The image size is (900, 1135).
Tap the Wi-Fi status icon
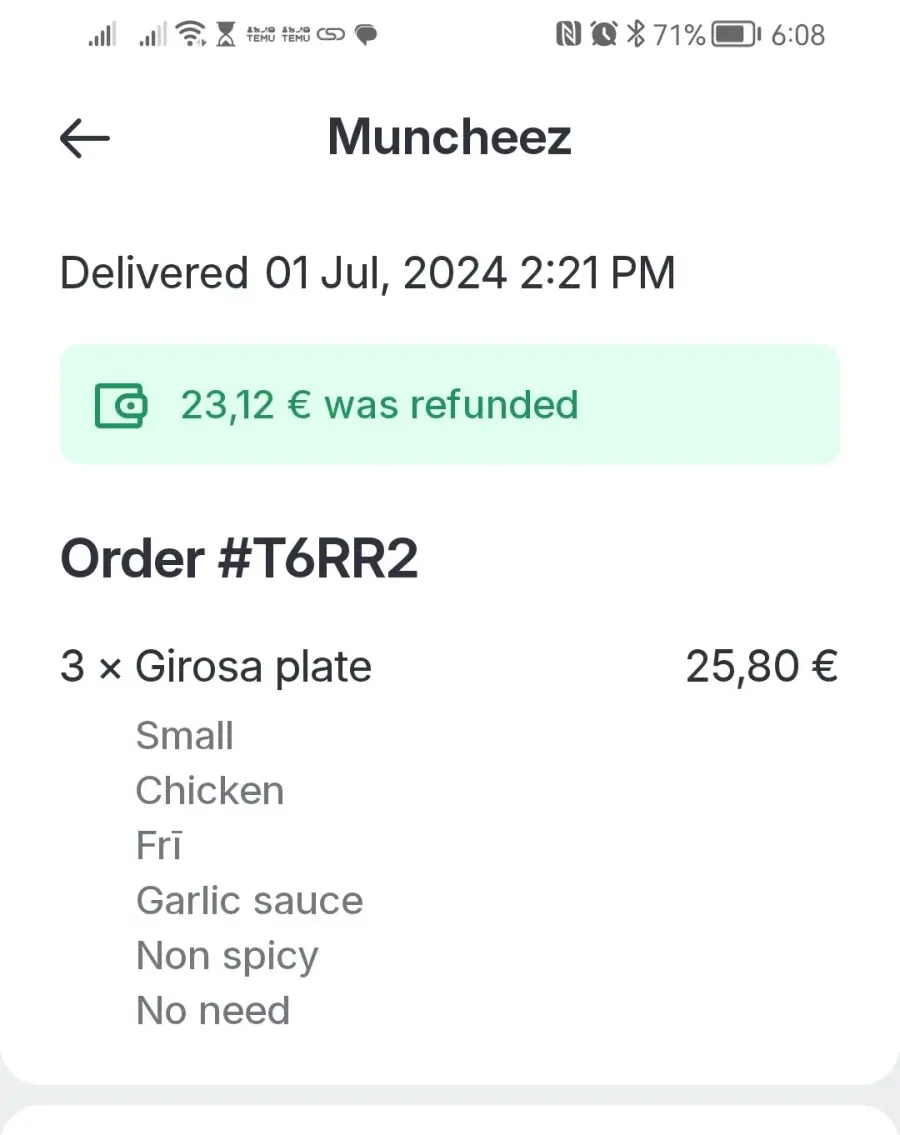pyautogui.click(x=191, y=34)
